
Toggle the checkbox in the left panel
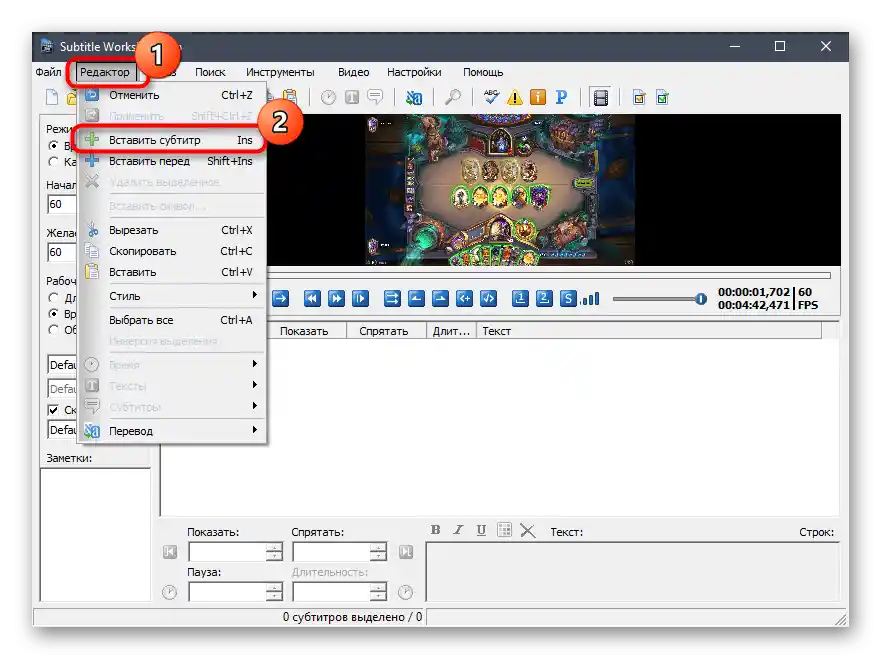pos(54,410)
